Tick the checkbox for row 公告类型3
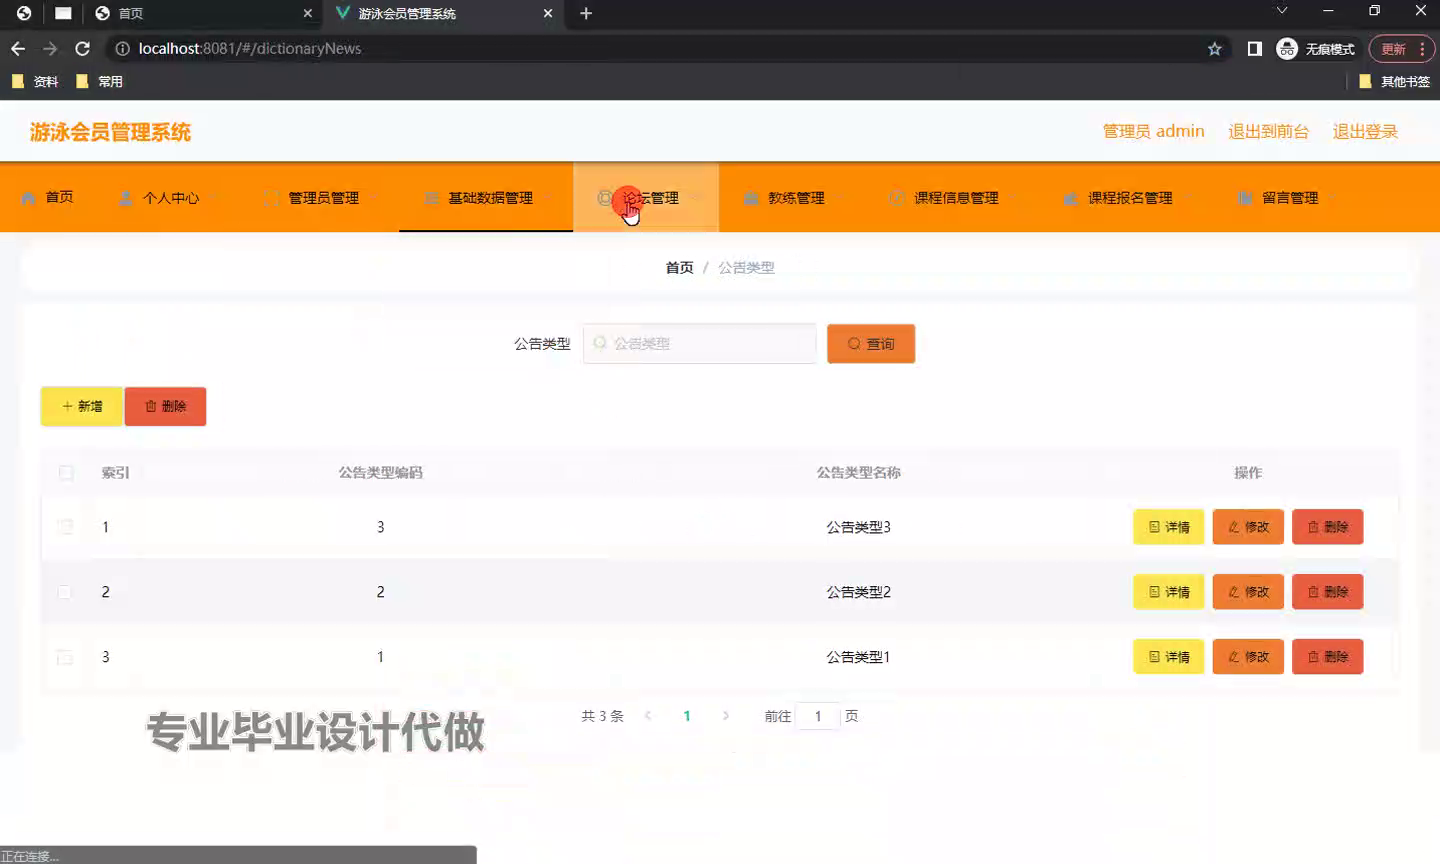Image resolution: width=1440 pixels, height=864 pixels. pos(66,527)
